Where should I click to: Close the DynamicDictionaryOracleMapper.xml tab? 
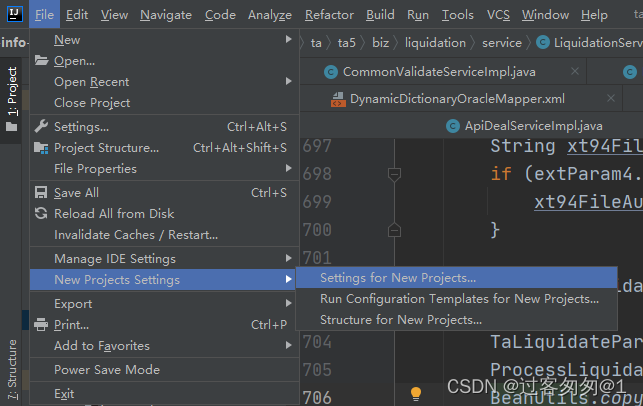(x=611, y=98)
